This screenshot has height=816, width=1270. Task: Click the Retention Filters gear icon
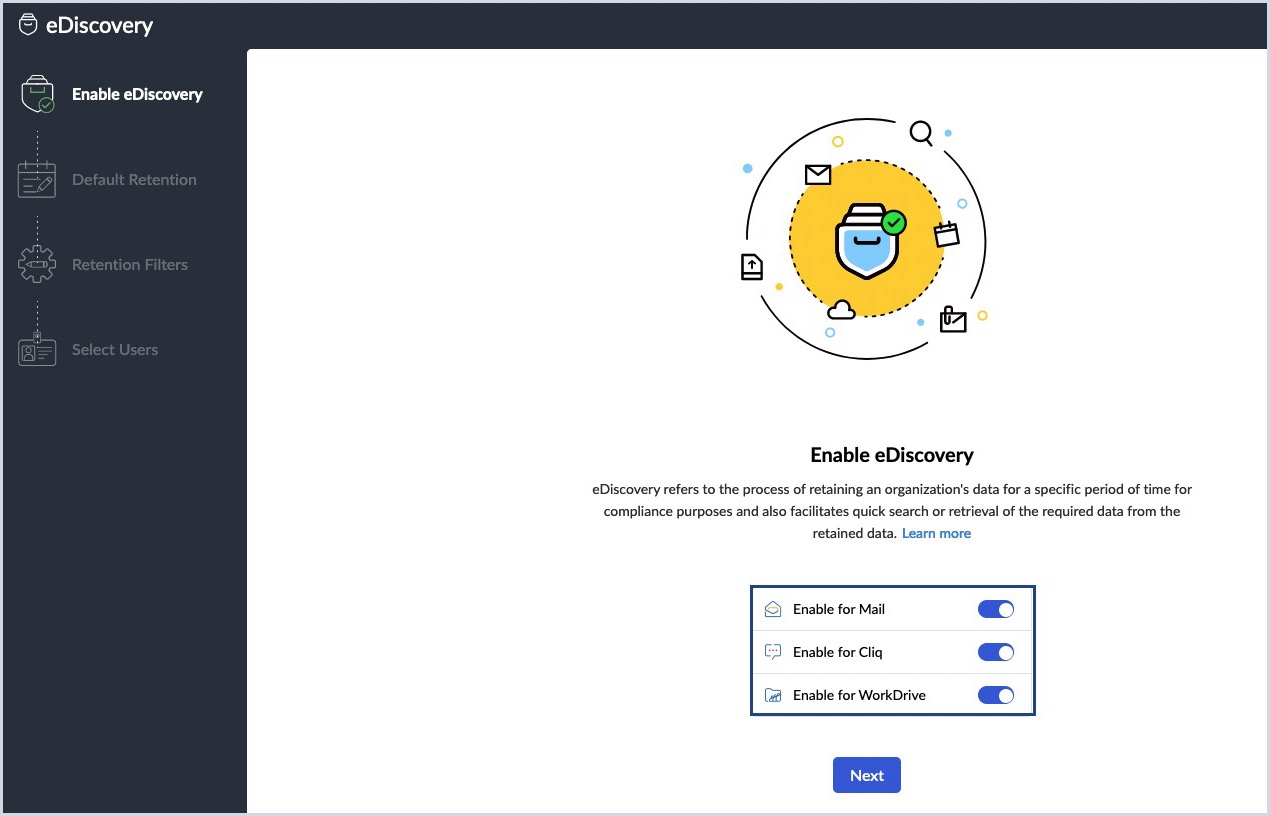point(36,264)
